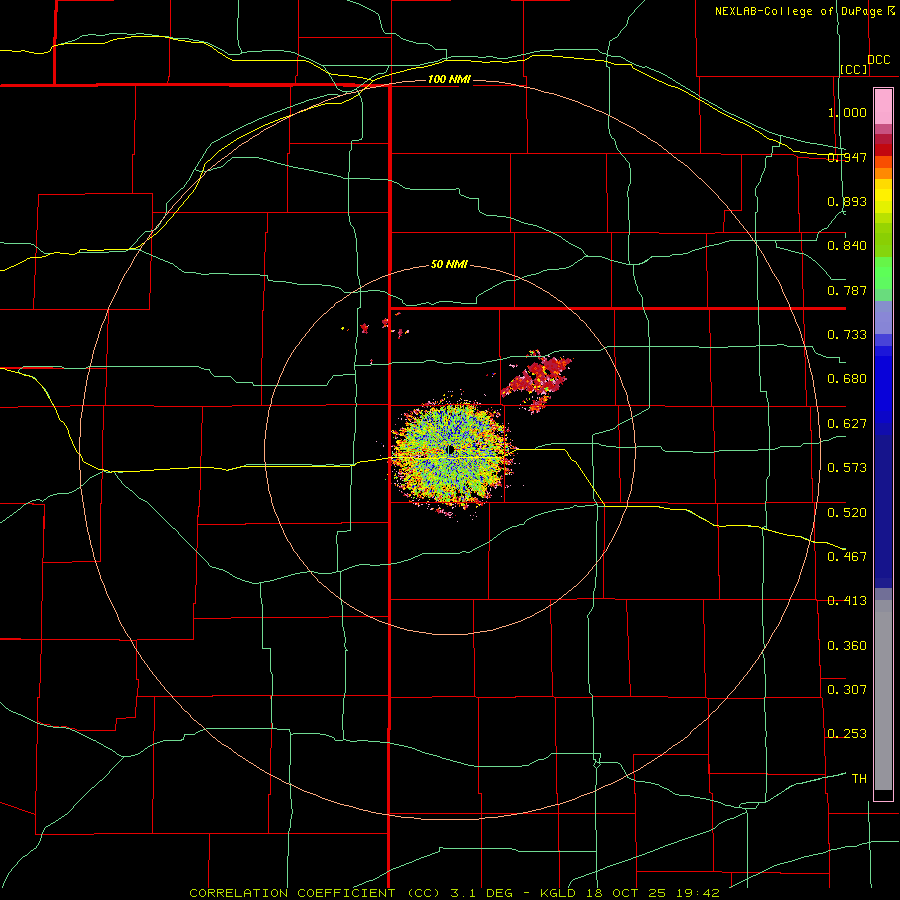Pick the bright green color bar segment
The image size is (900, 900).
tap(883, 273)
